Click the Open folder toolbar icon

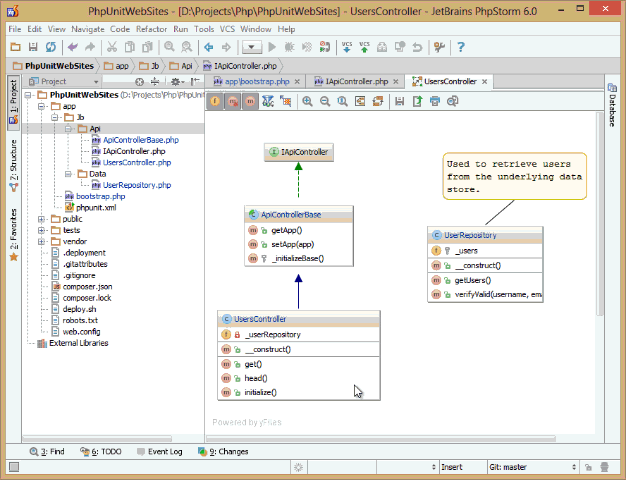pyautogui.click(x=15, y=47)
